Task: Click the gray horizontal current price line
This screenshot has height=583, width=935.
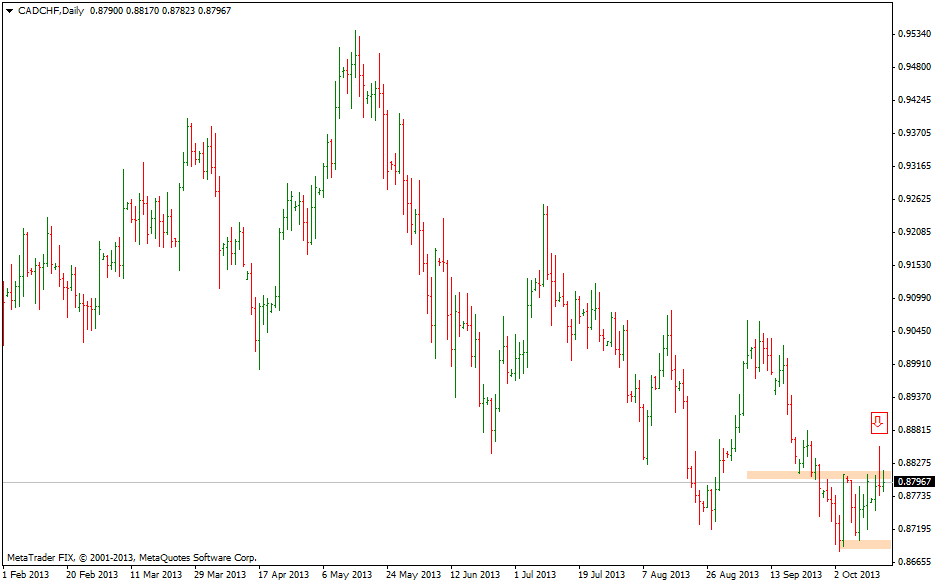Action: pos(400,482)
